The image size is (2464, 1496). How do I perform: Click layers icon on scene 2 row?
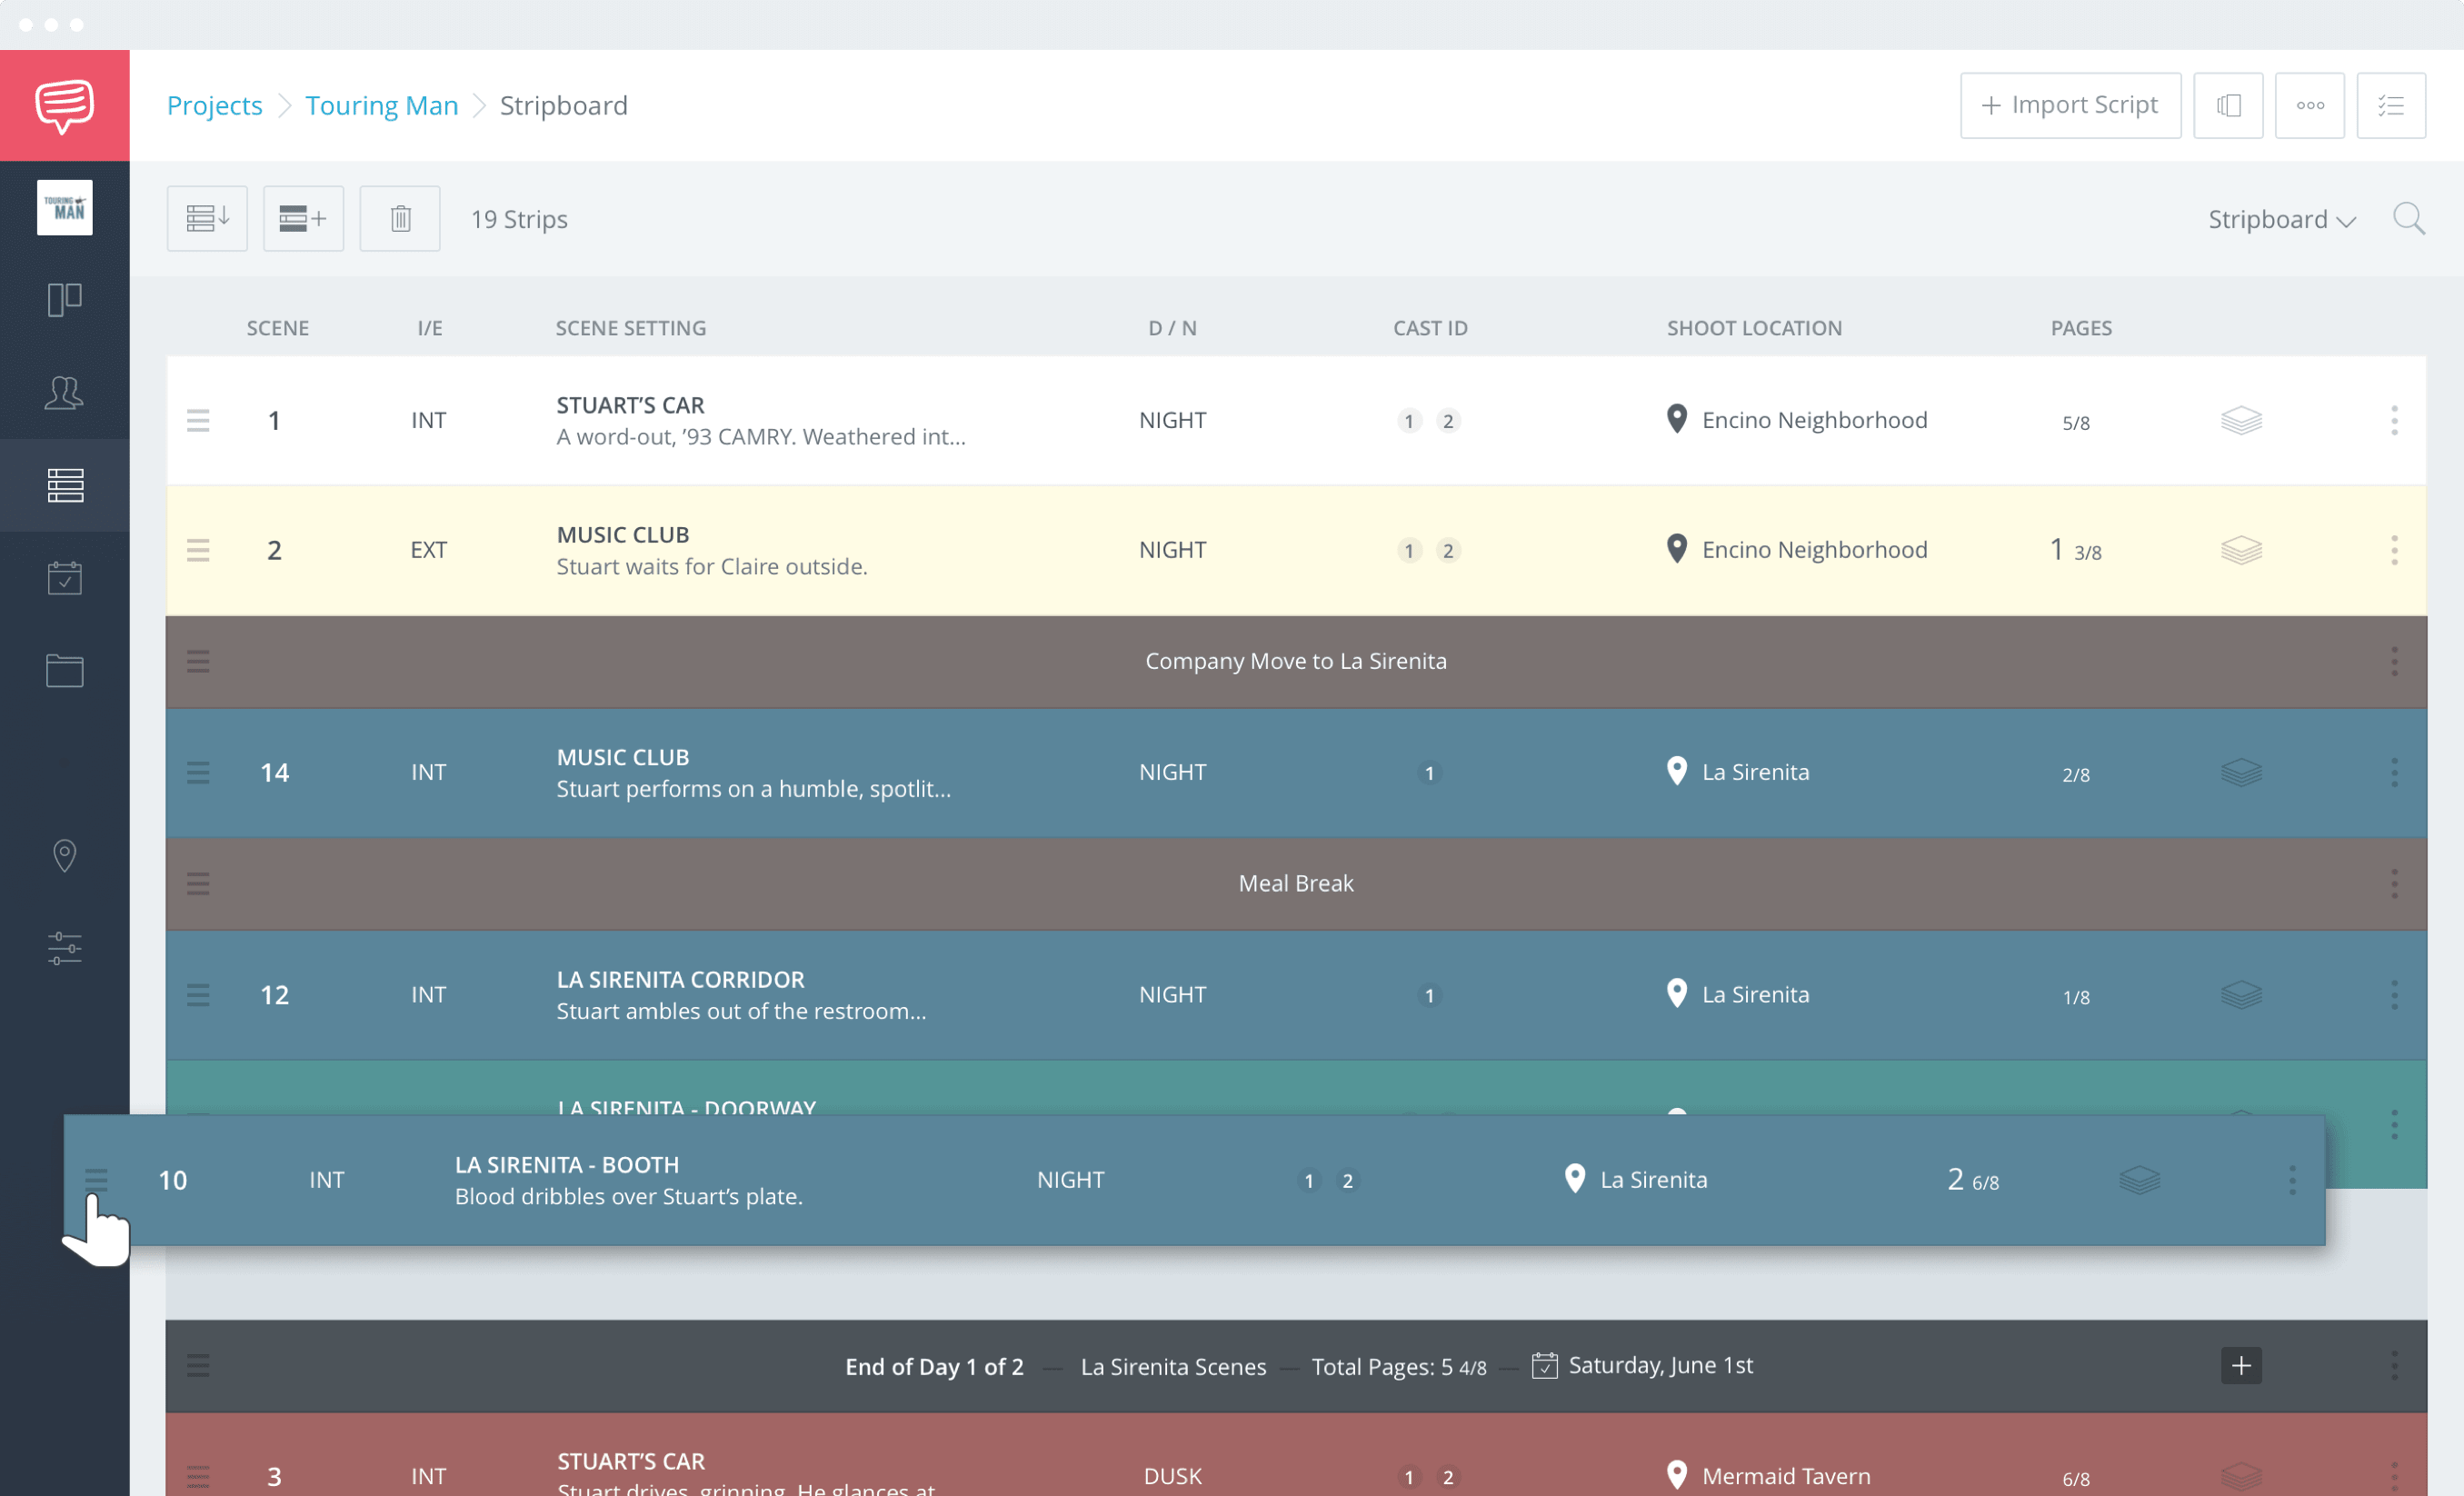point(2241,550)
